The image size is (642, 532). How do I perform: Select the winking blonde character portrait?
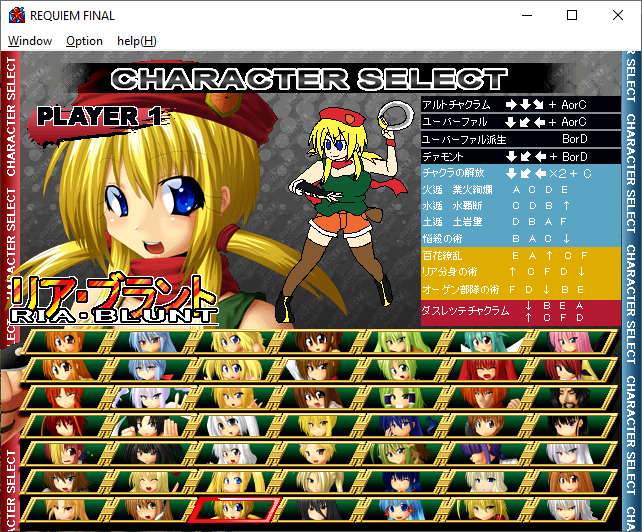click(151, 481)
